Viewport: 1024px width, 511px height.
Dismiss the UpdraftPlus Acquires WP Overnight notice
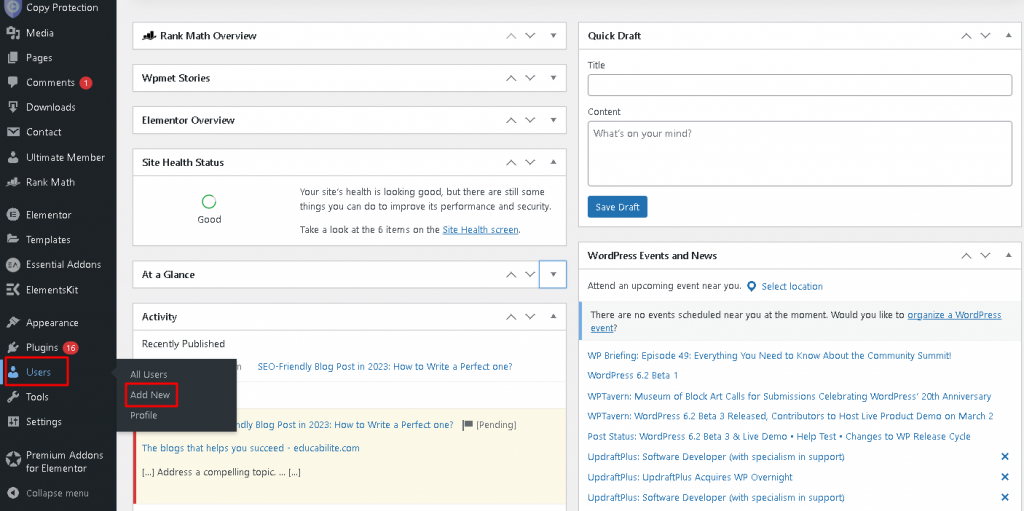pyautogui.click(x=1005, y=477)
